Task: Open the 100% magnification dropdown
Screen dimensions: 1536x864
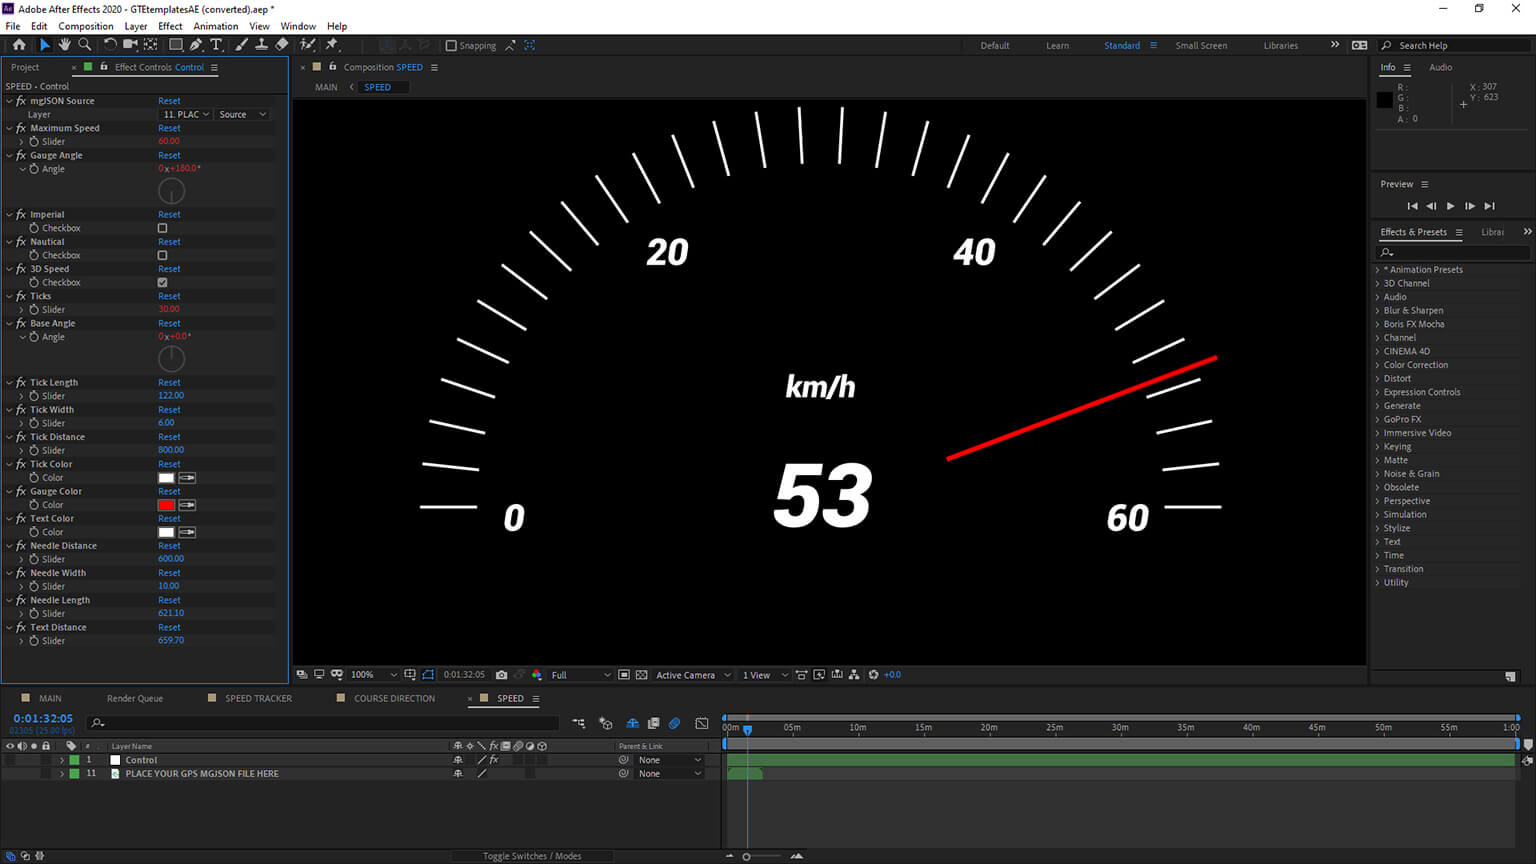Action: (373, 675)
